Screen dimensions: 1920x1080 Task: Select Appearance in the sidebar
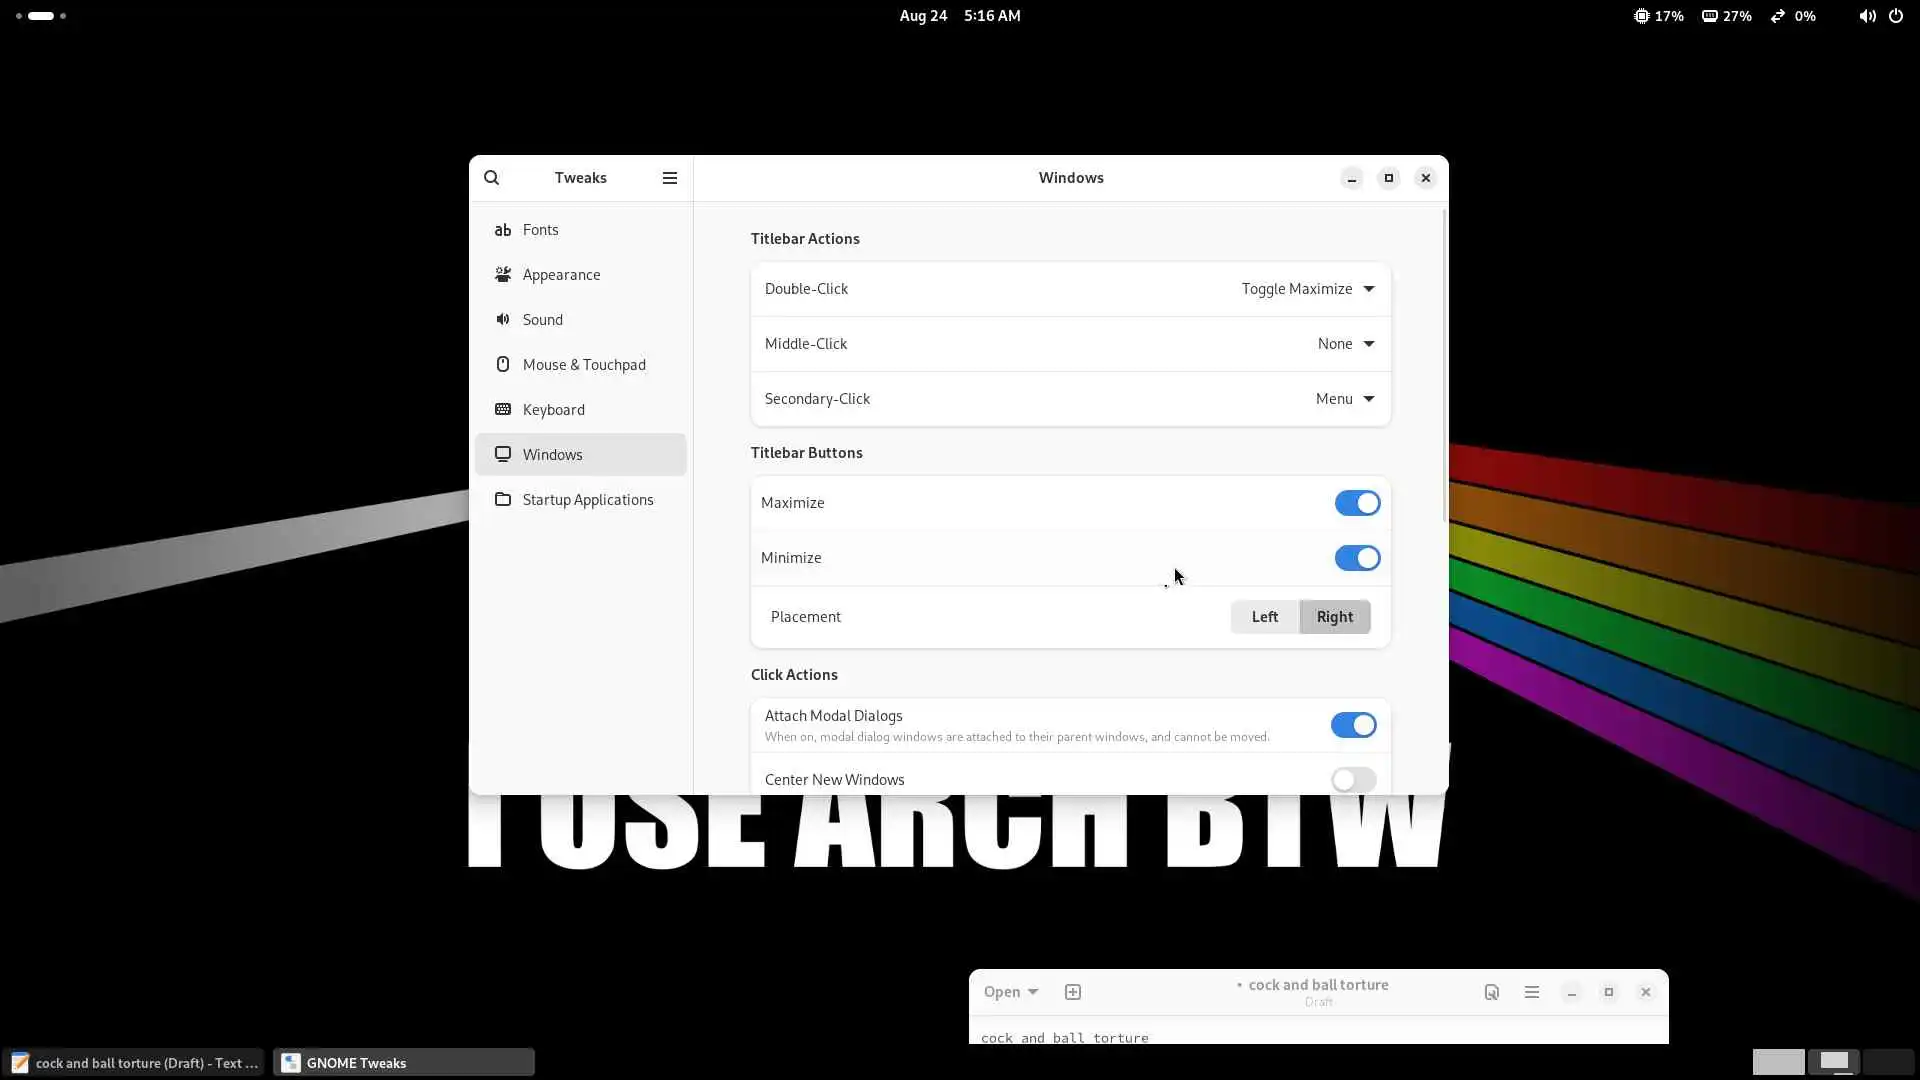pos(561,275)
